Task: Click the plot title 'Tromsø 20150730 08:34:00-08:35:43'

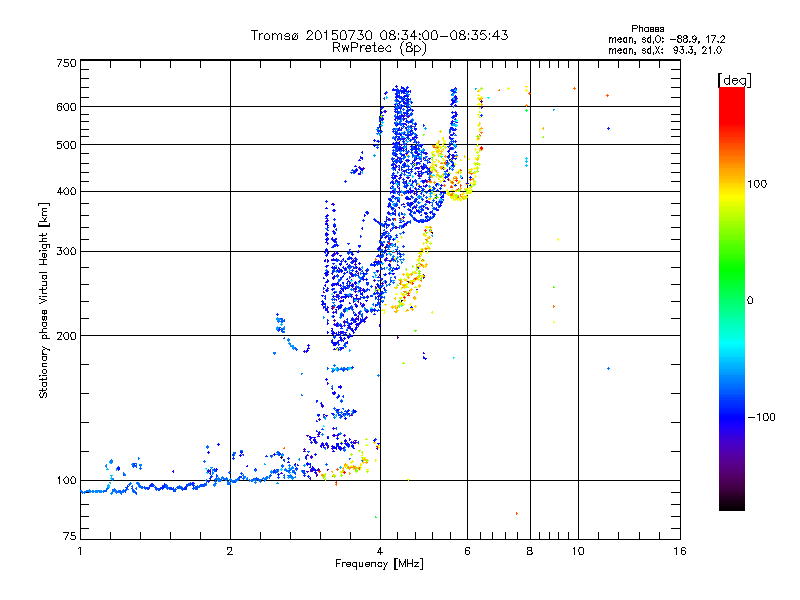Action: (x=379, y=35)
